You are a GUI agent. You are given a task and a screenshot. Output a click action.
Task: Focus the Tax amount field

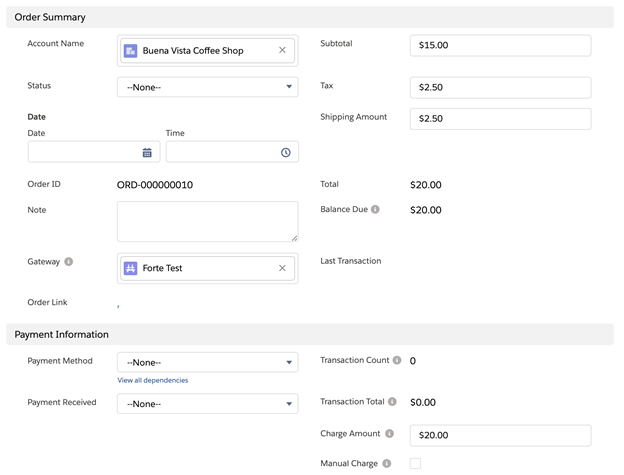(500, 87)
